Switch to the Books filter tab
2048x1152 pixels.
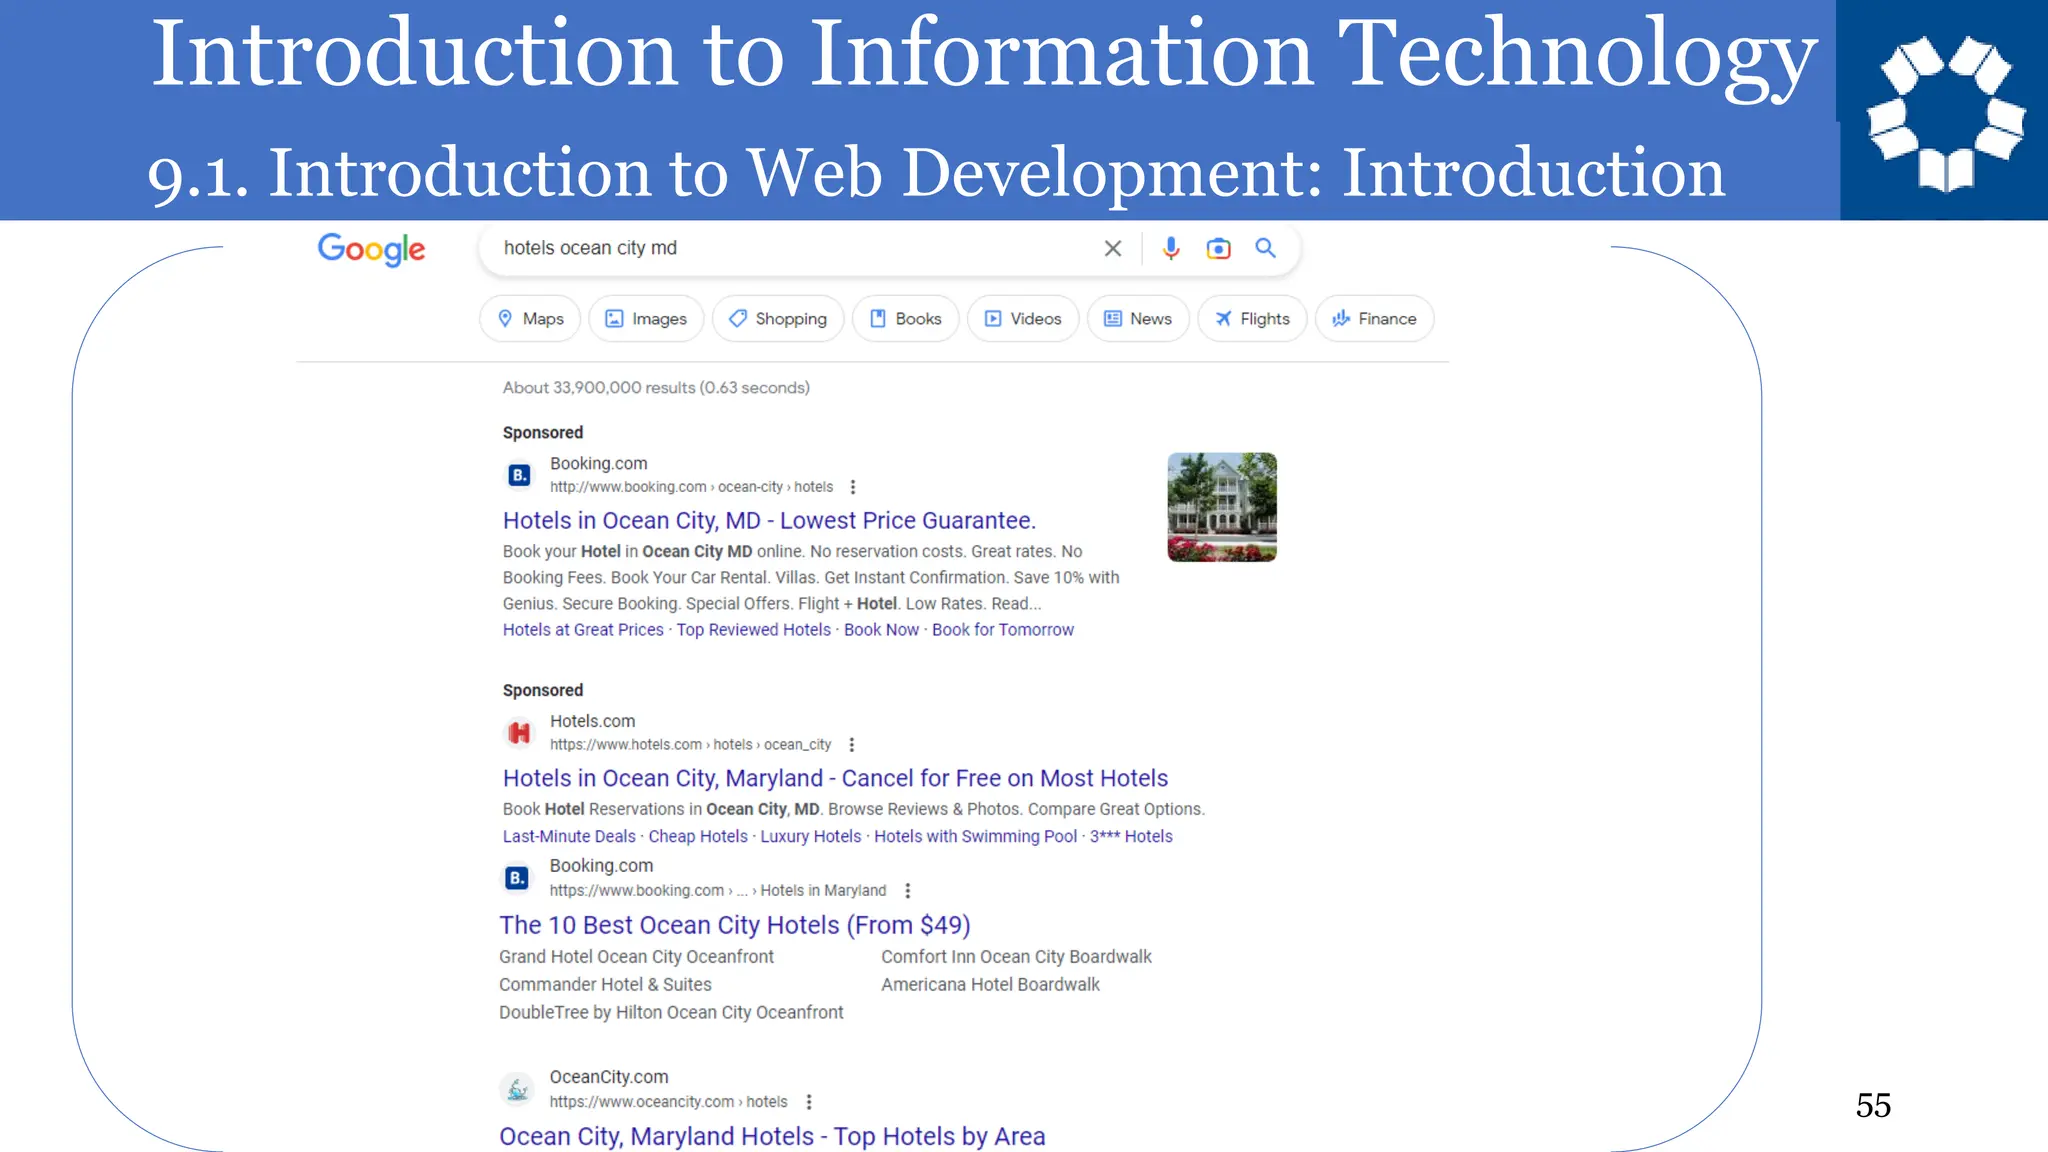[x=906, y=319]
